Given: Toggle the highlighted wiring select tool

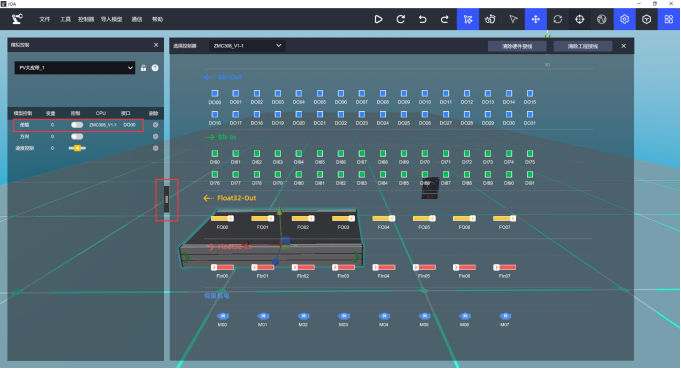Looking at the screenshot, I should coord(468,19).
